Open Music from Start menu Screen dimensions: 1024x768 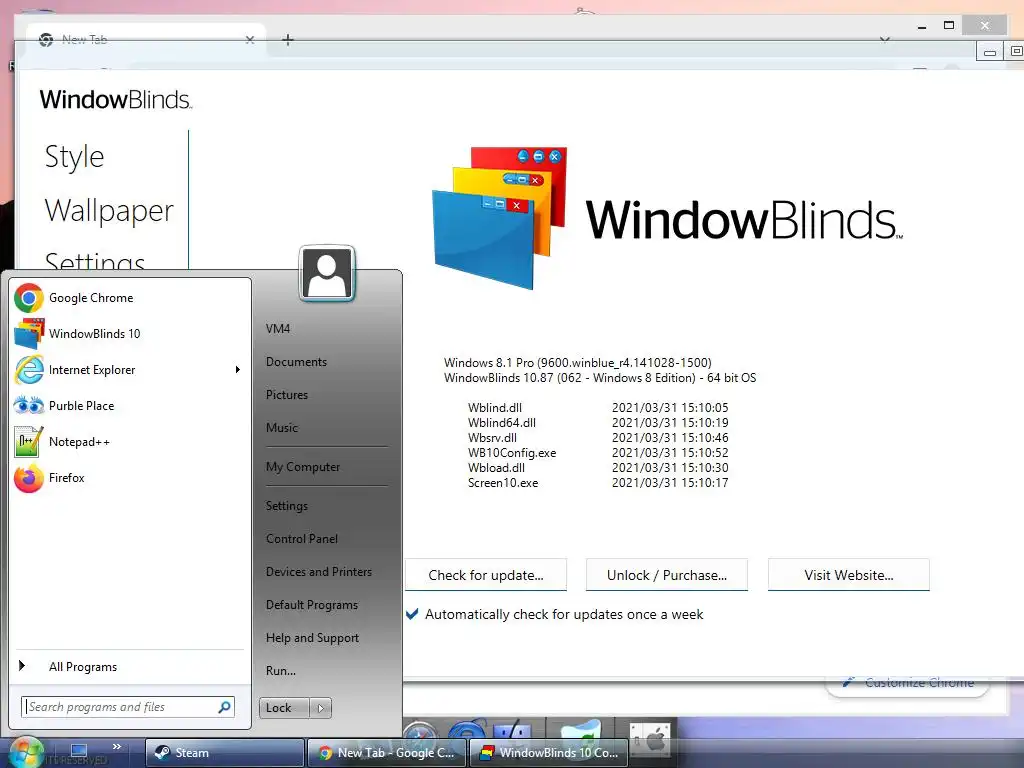282,428
